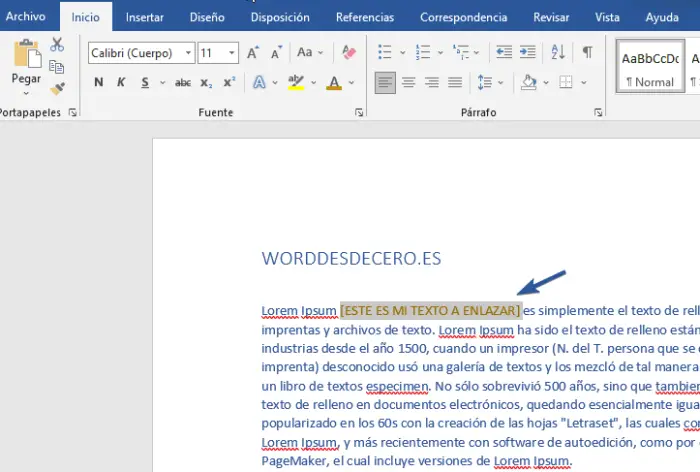This screenshot has width=700, height=472.
Task: Switch to the Correspondencia tab
Action: (463, 17)
